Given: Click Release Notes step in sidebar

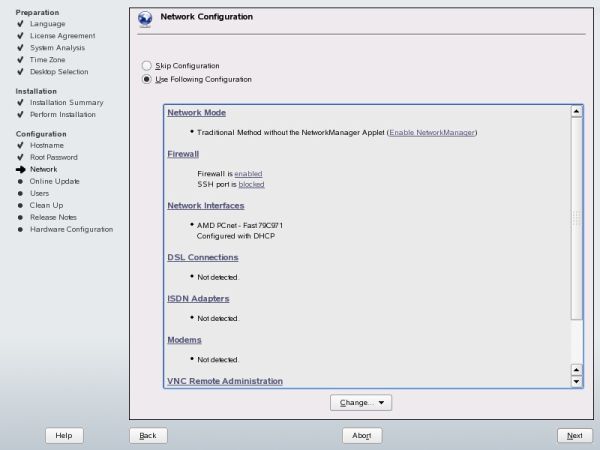Looking at the screenshot, I should (54, 217).
